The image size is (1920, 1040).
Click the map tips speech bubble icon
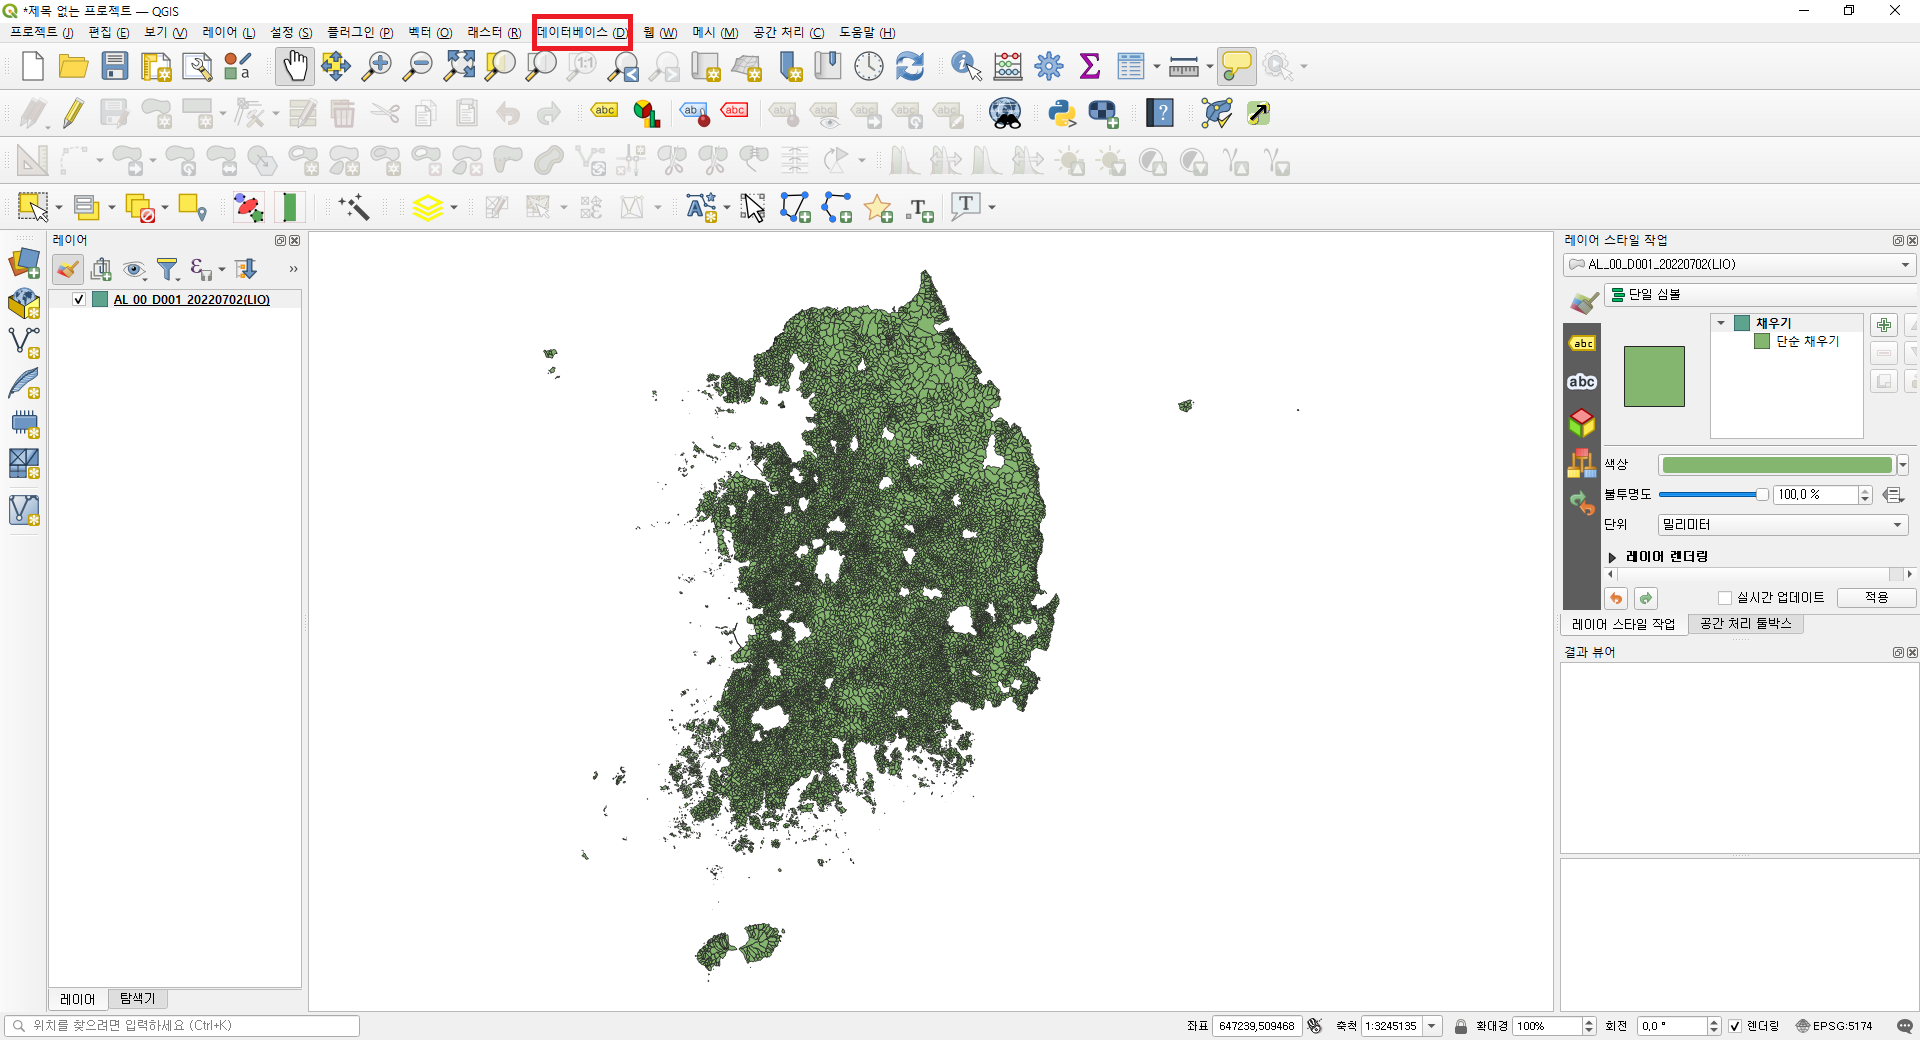[x=1237, y=66]
